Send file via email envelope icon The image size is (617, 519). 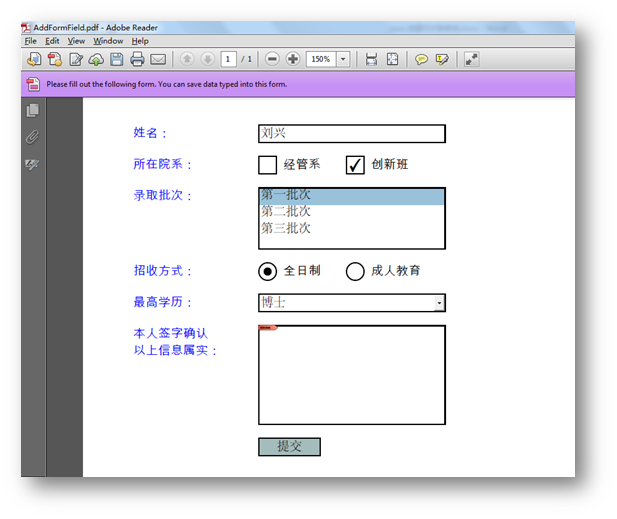[x=158, y=59]
